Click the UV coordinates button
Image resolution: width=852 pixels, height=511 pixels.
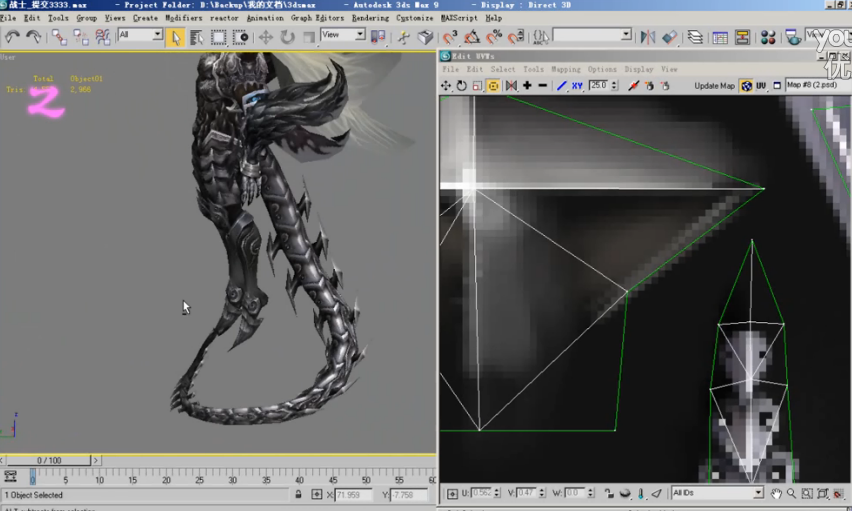[761, 86]
